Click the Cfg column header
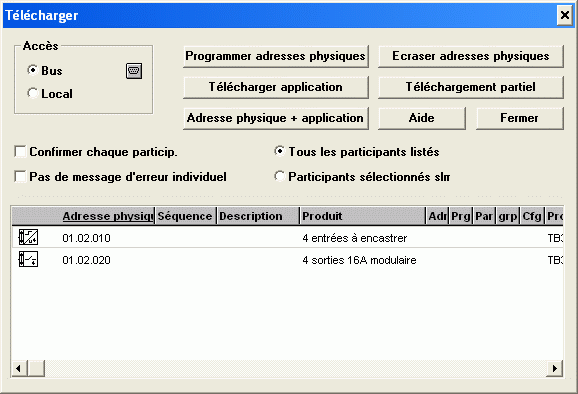The width and height of the screenshot is (578, 394). tap(532, 216)
